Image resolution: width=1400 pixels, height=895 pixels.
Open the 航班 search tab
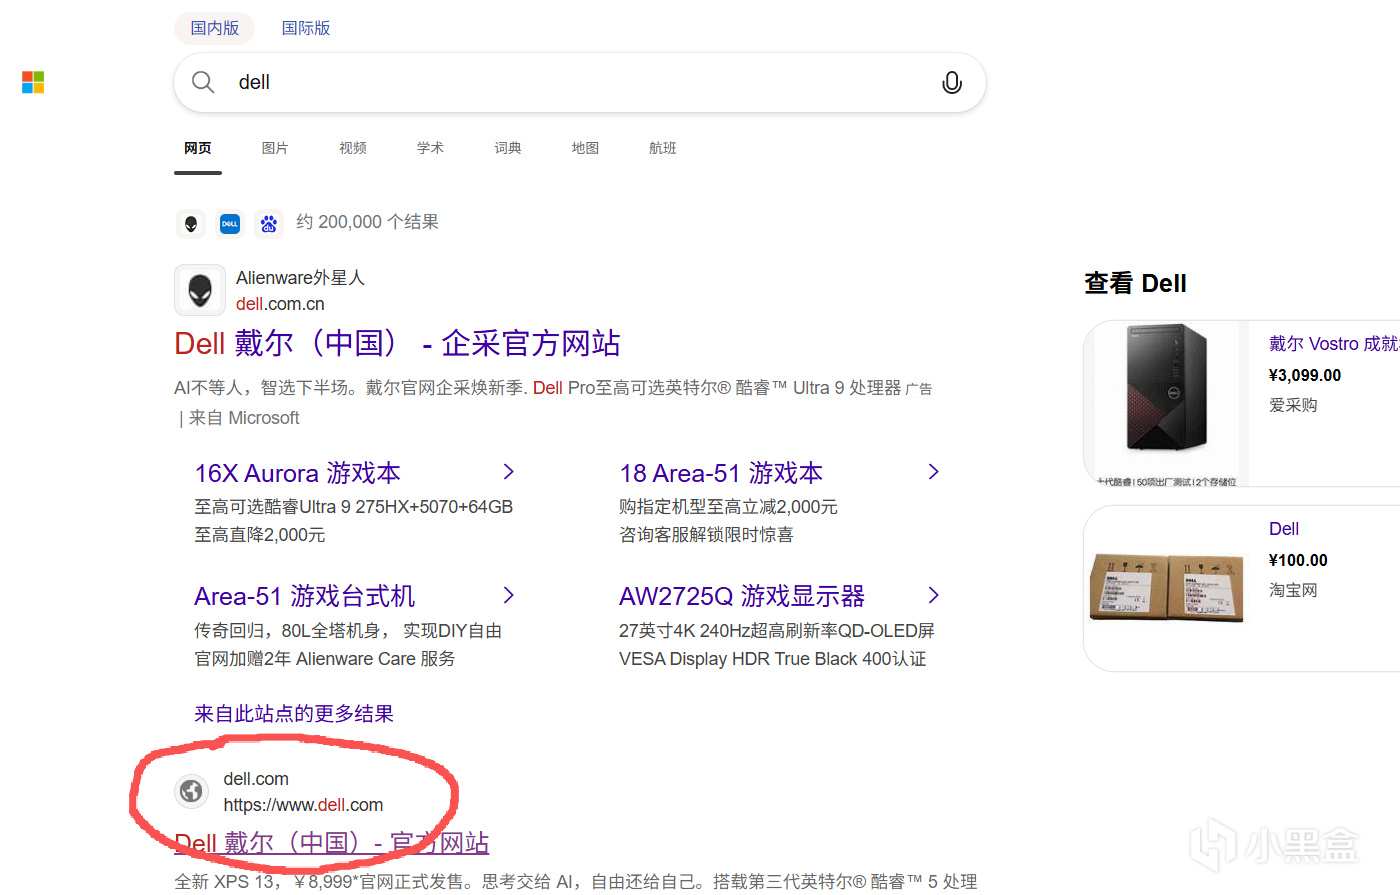663,148
